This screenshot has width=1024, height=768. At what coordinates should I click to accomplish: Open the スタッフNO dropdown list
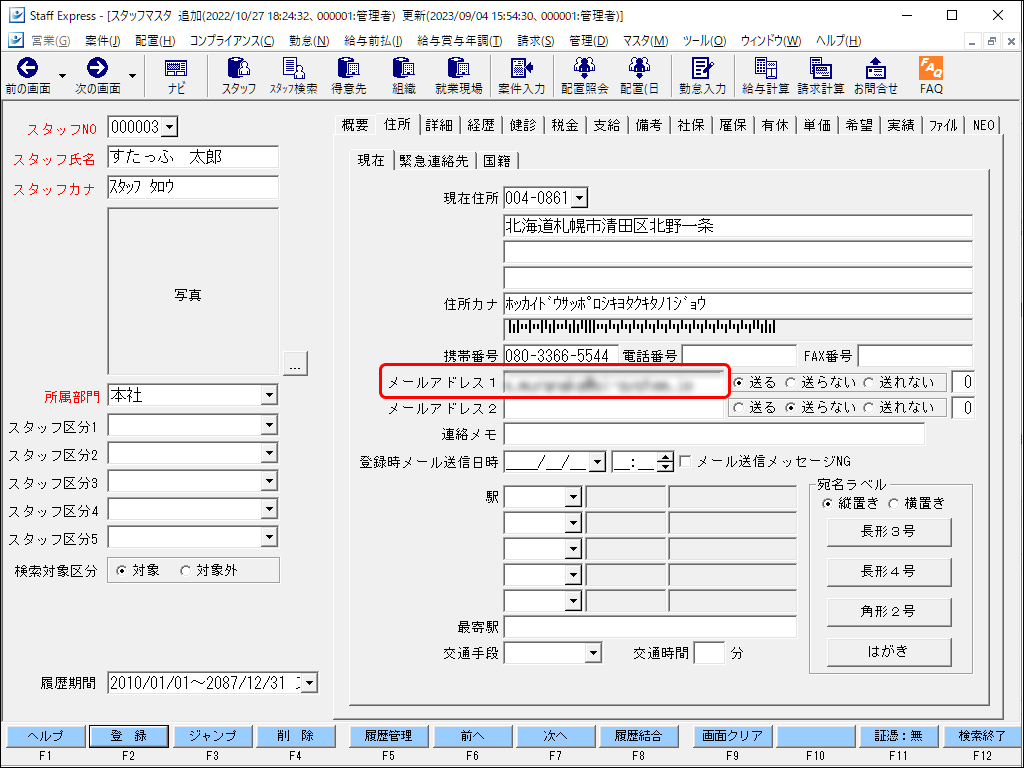[168, 127]
